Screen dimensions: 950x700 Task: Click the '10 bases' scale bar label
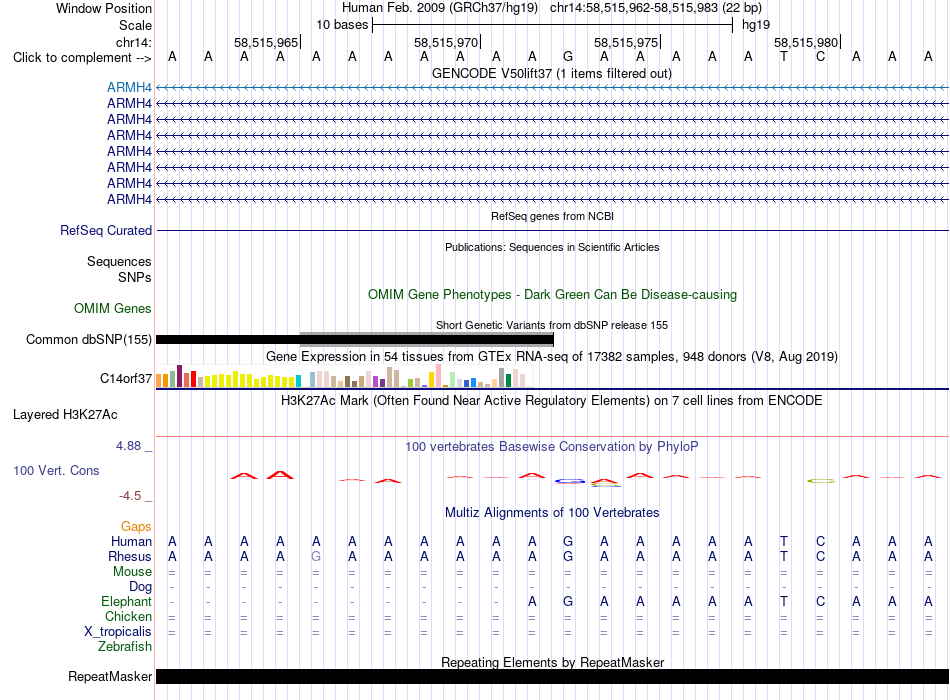coord(342,25)
